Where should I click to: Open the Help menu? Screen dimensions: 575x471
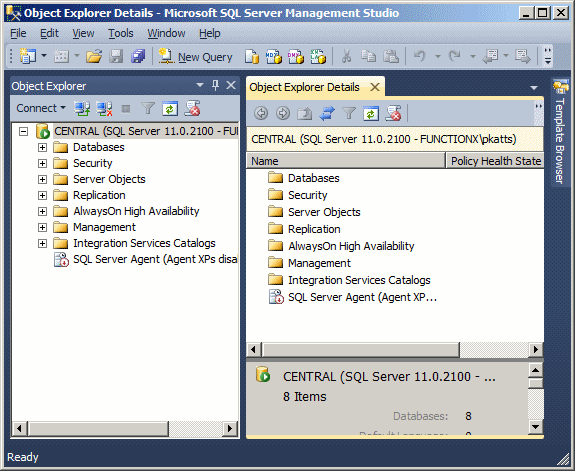click(209, 33)
